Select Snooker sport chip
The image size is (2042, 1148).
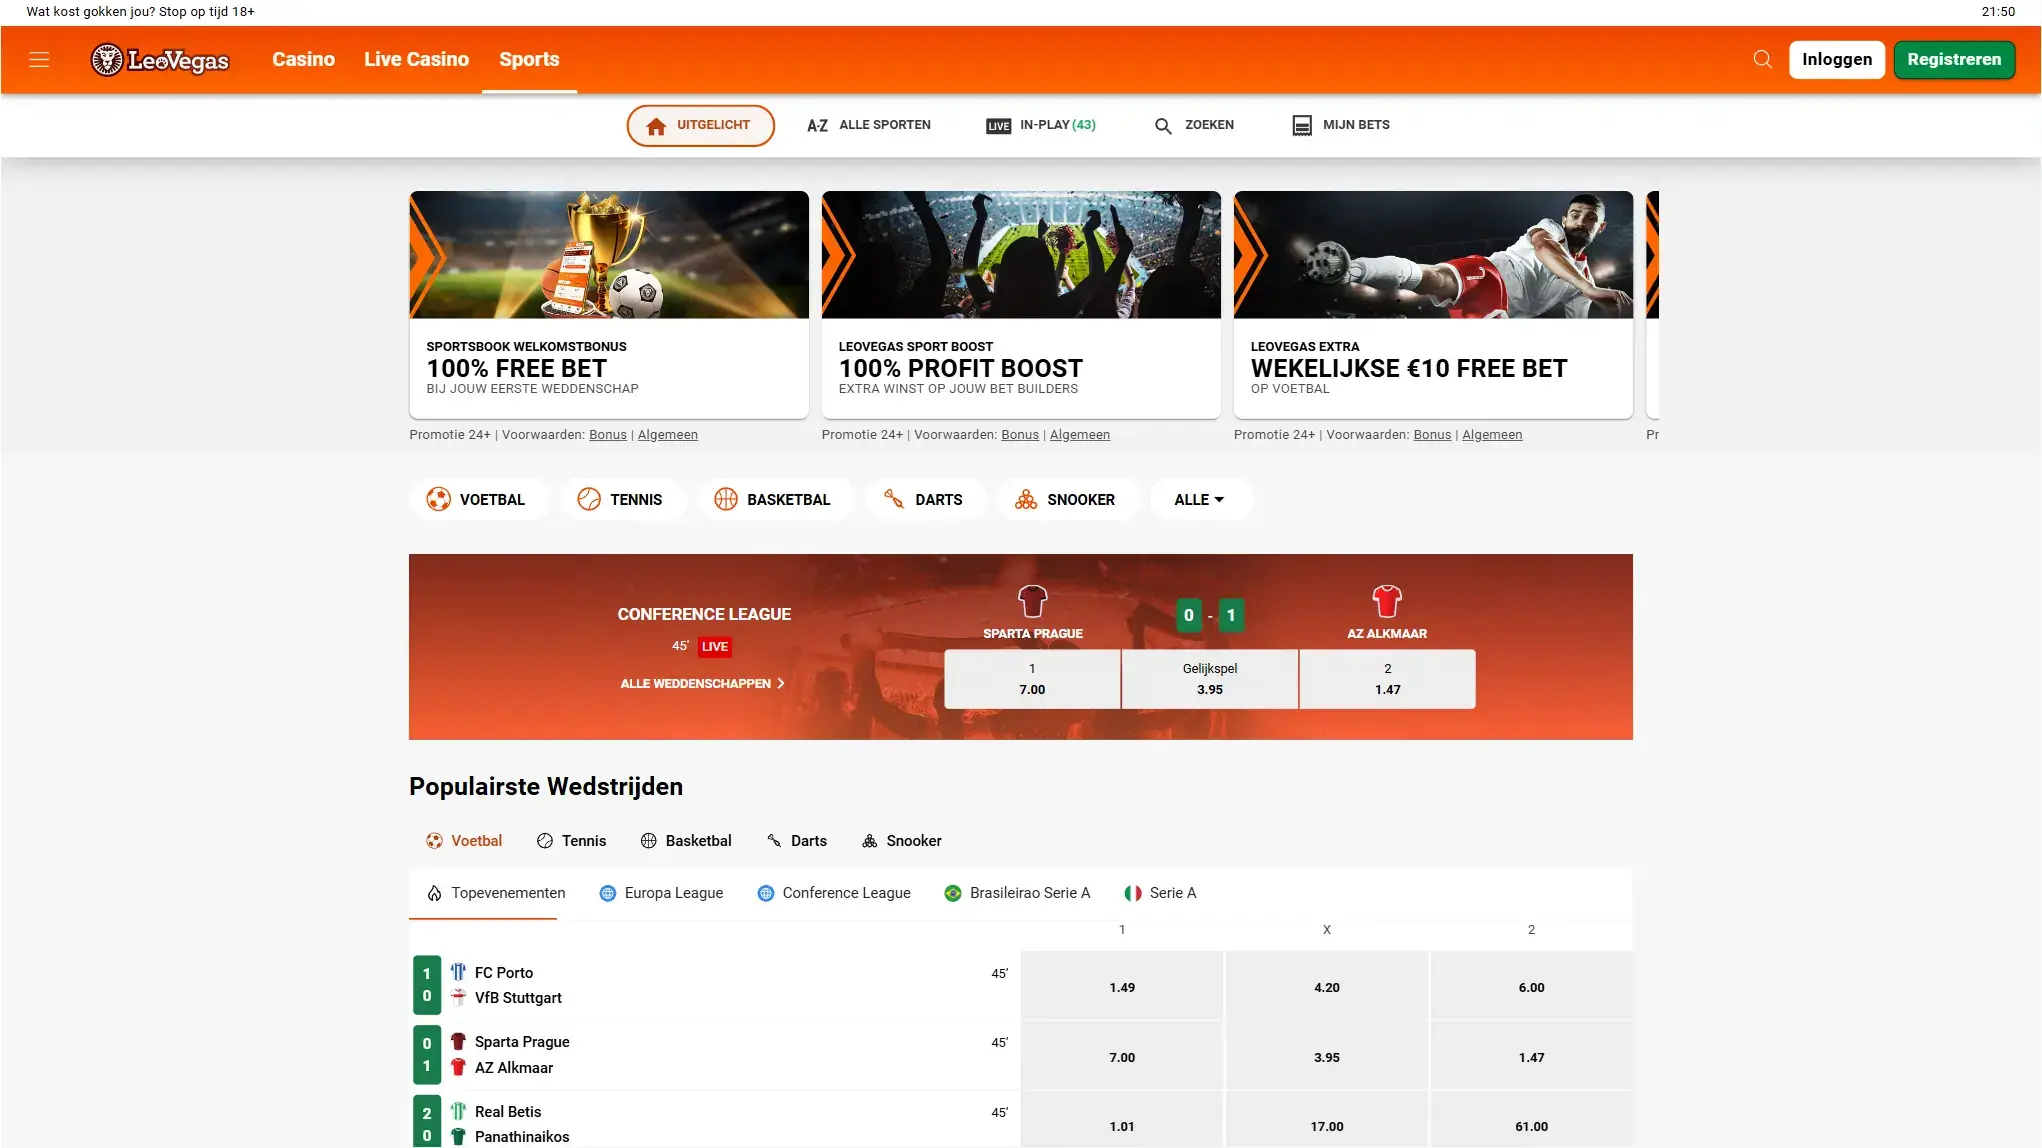click(x=1067, y=499)
